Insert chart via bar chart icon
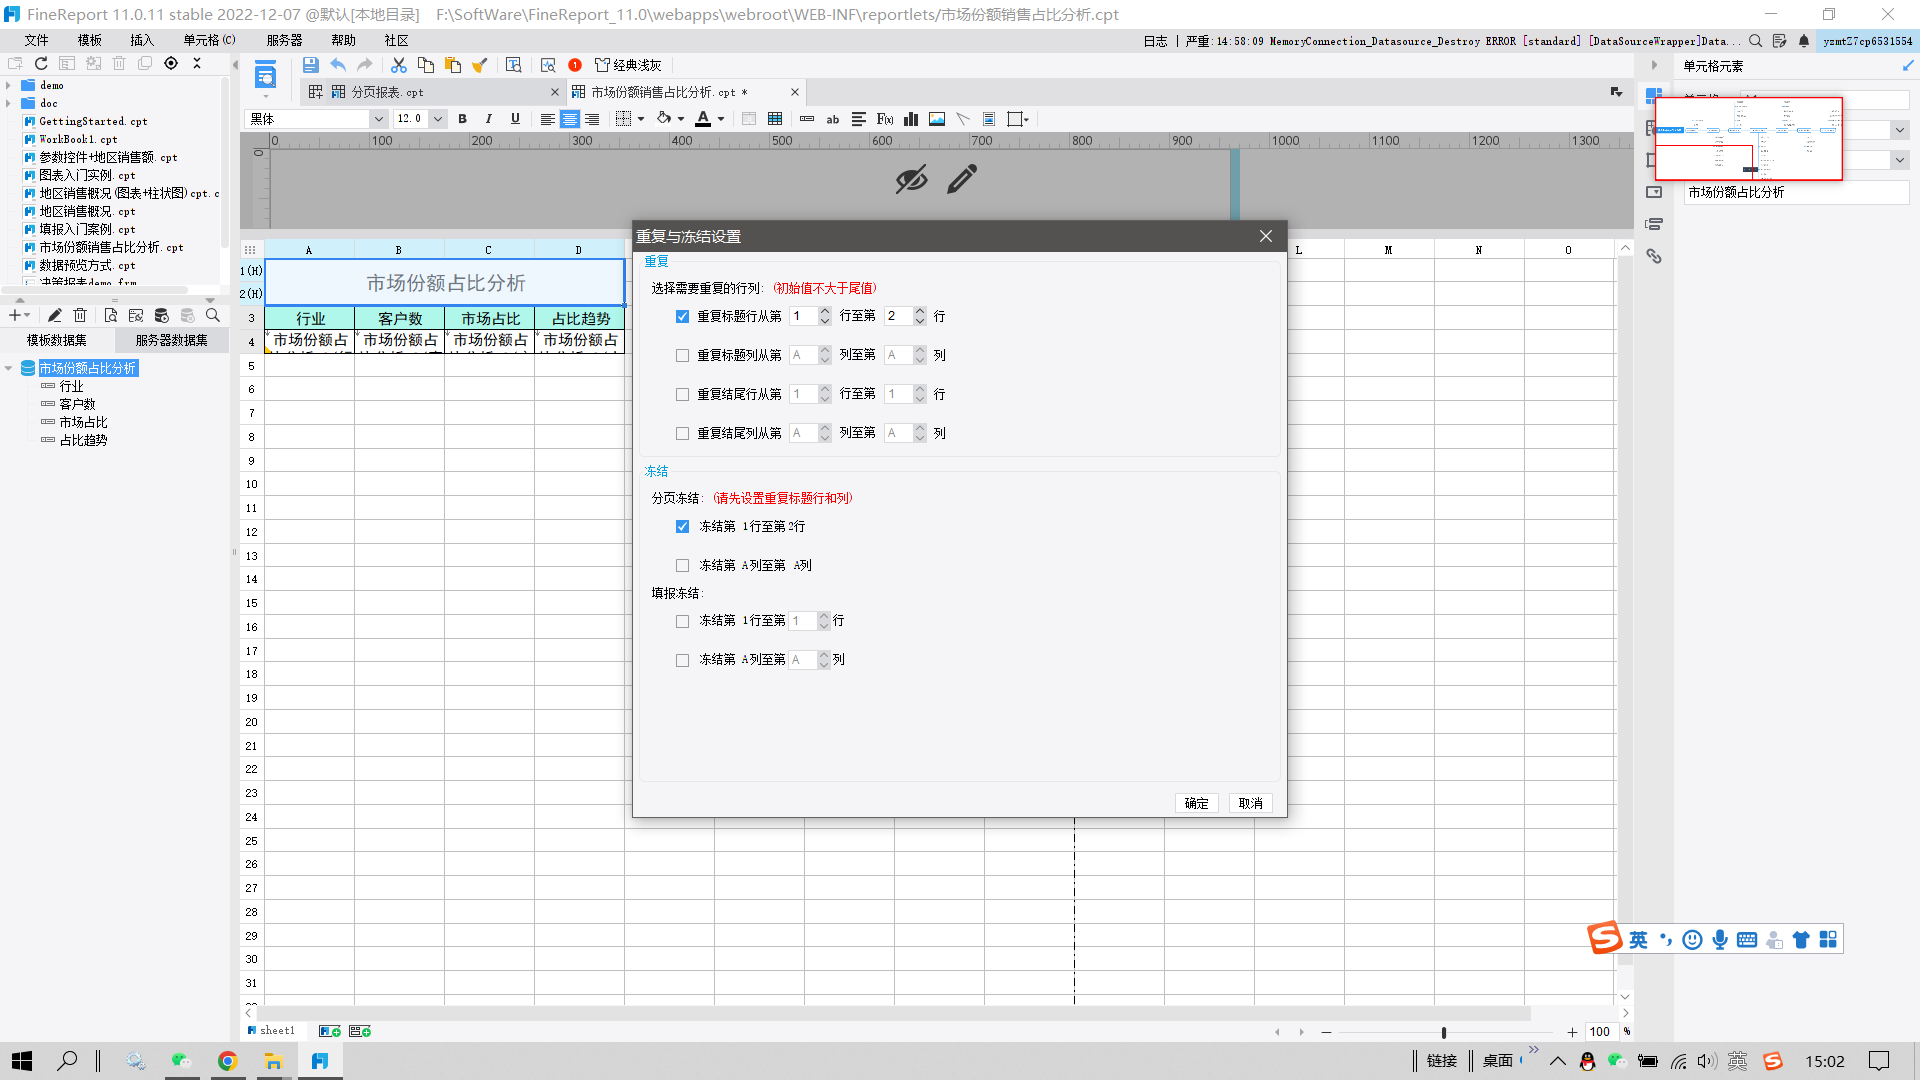 911,119
